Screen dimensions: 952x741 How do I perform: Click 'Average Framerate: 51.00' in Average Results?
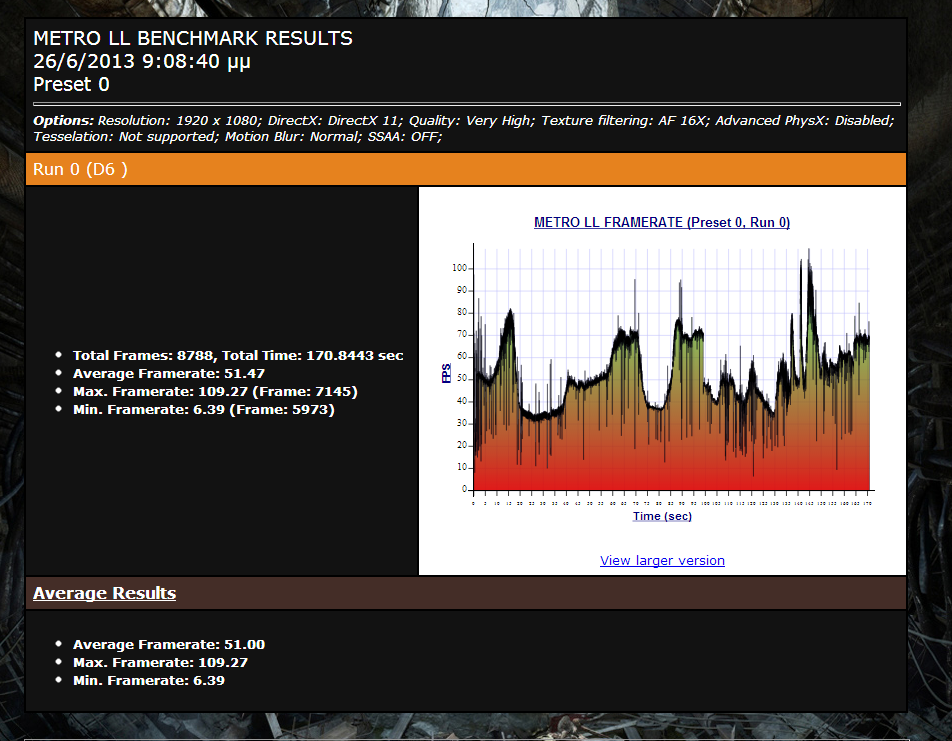[169, 644]
